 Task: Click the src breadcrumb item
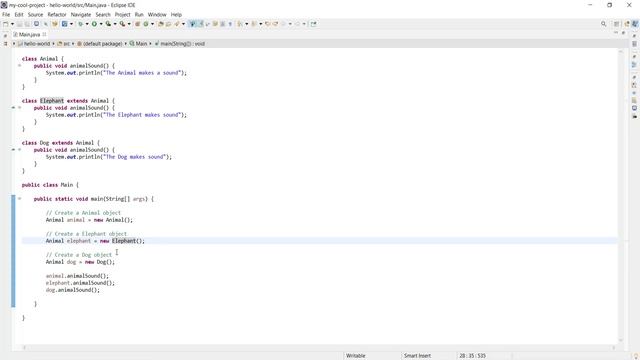(64, 44)
